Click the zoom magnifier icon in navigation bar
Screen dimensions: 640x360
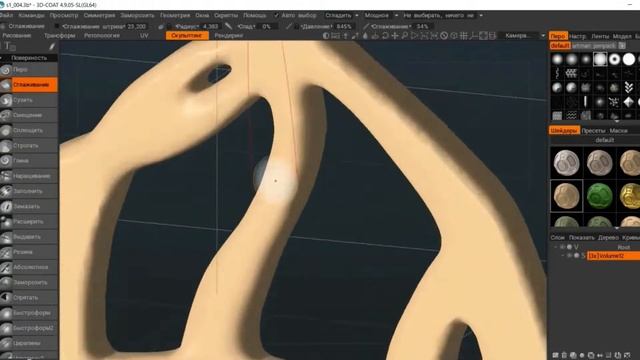[404, 36]
